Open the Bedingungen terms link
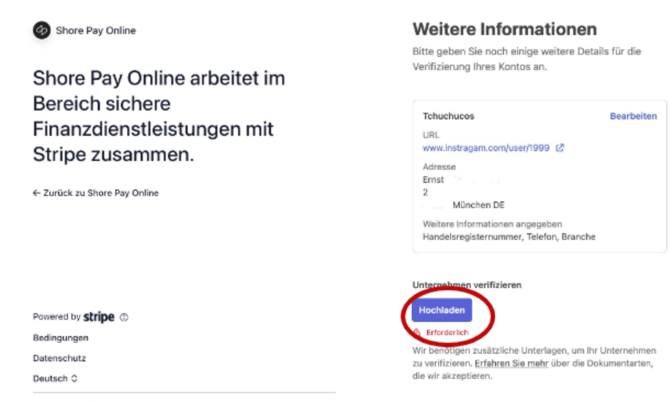The image size is (670, 403). tap(60, 338)
